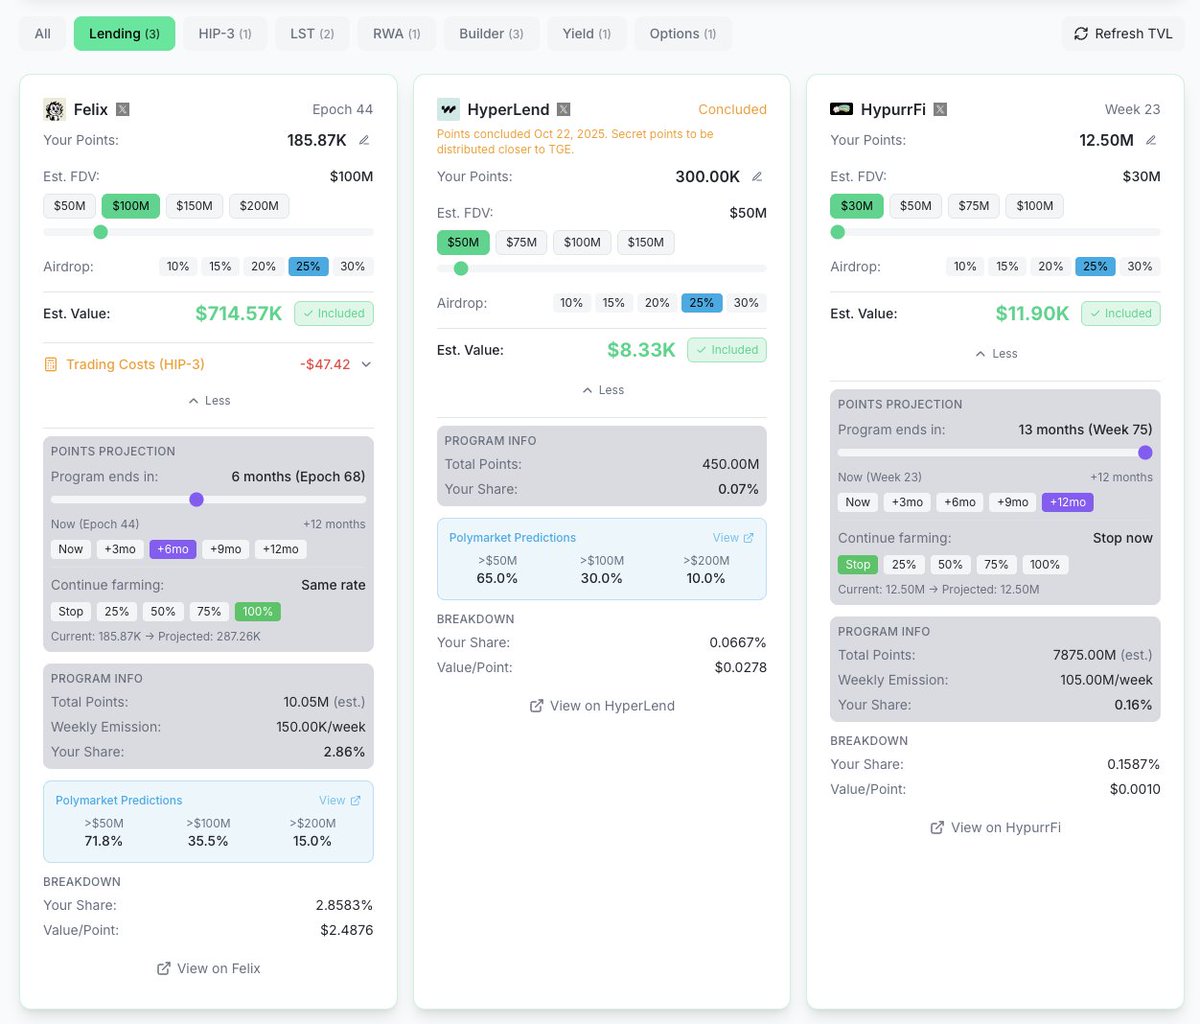Expand Trading Costs (HIP-3) chevron
Viewport: 1200px width, 1024px height.
[x=366, y=364]
